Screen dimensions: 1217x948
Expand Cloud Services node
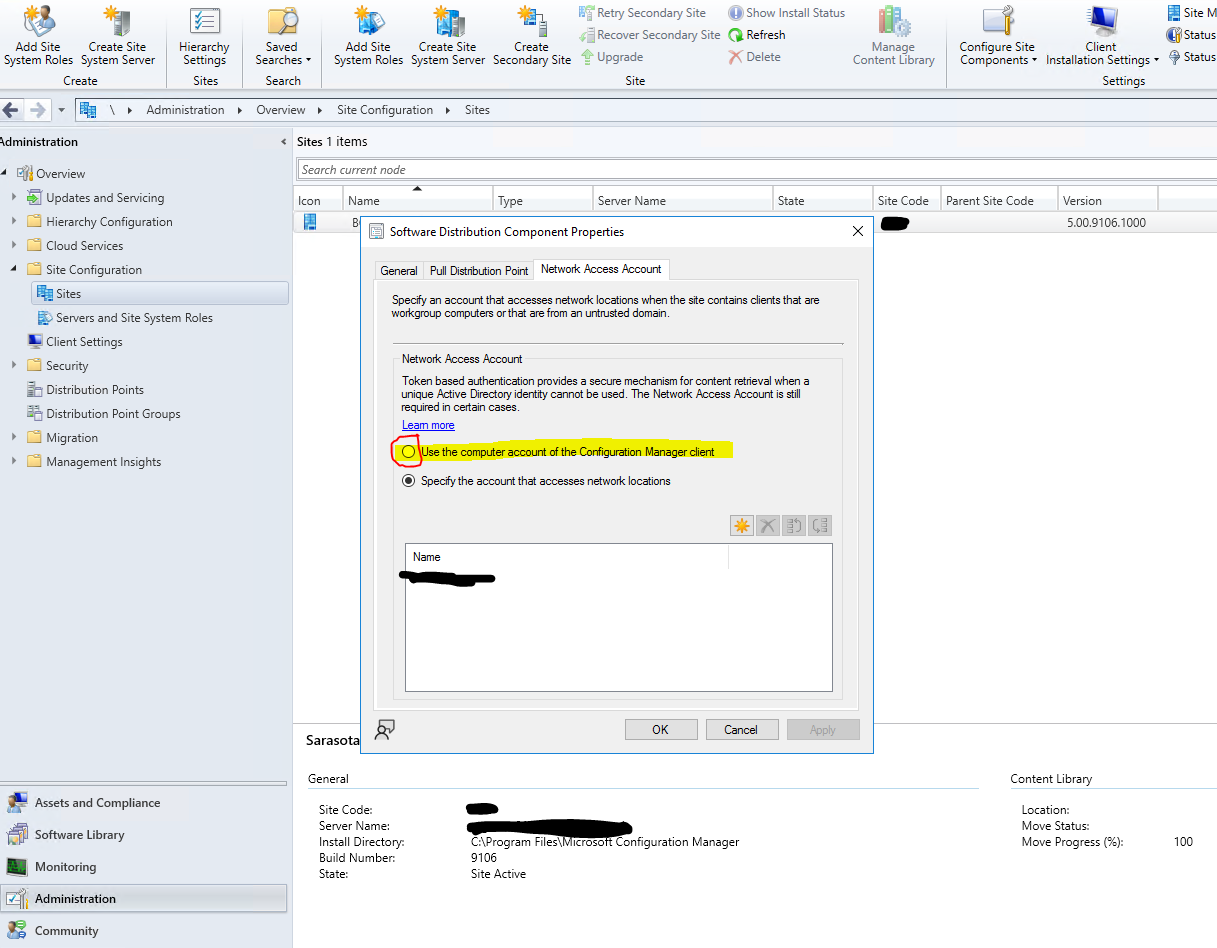[x=14, y=245]
